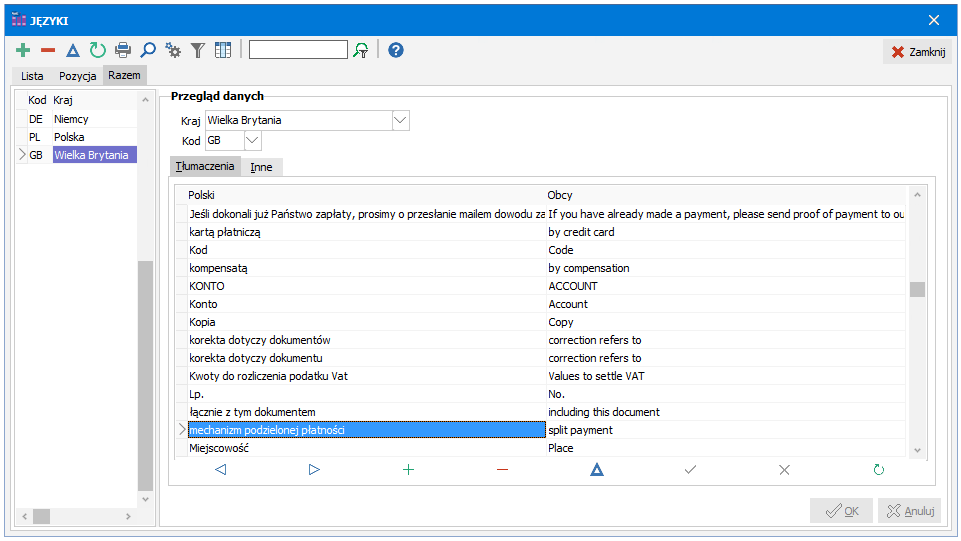Click the country list vertical scrollbar thumb
961x541 pixels.
pos(145,376)
